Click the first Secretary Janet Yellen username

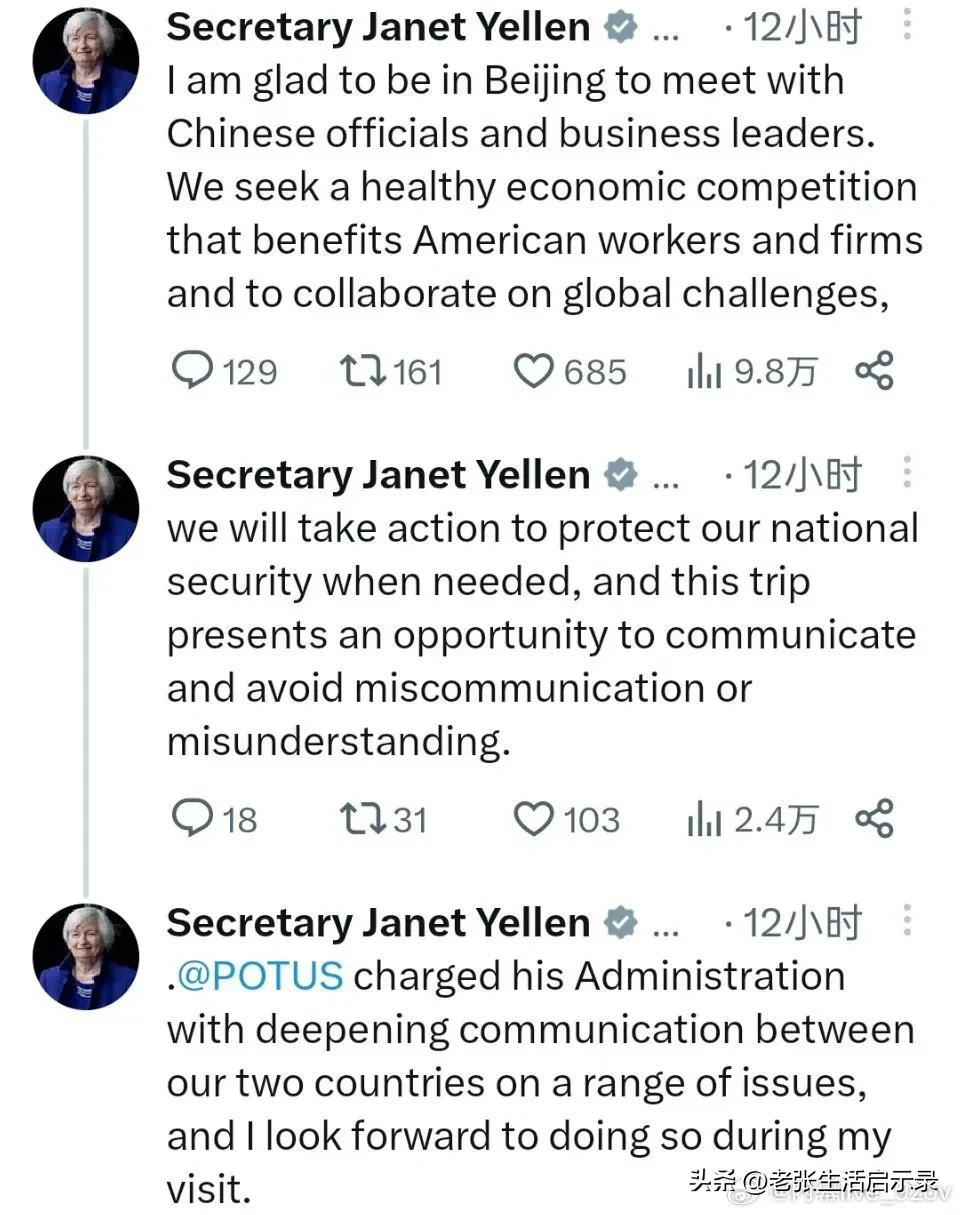point(377,27)
